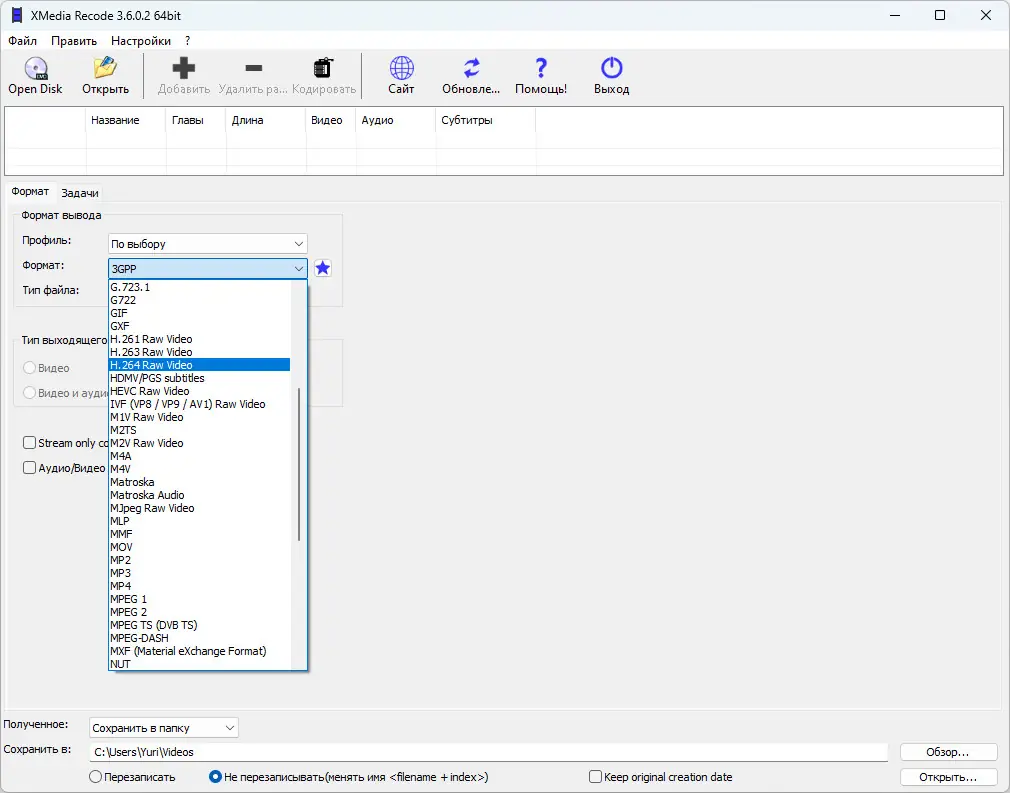Click the format list scrollbar thumb
This screenshot has height=793, width=1010.
click(299, 464)
